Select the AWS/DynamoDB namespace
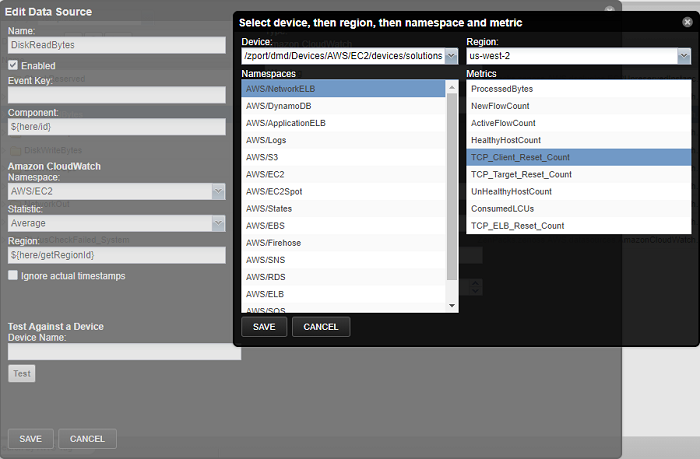Viewport: 700px width, 459px height. (343, 106)
